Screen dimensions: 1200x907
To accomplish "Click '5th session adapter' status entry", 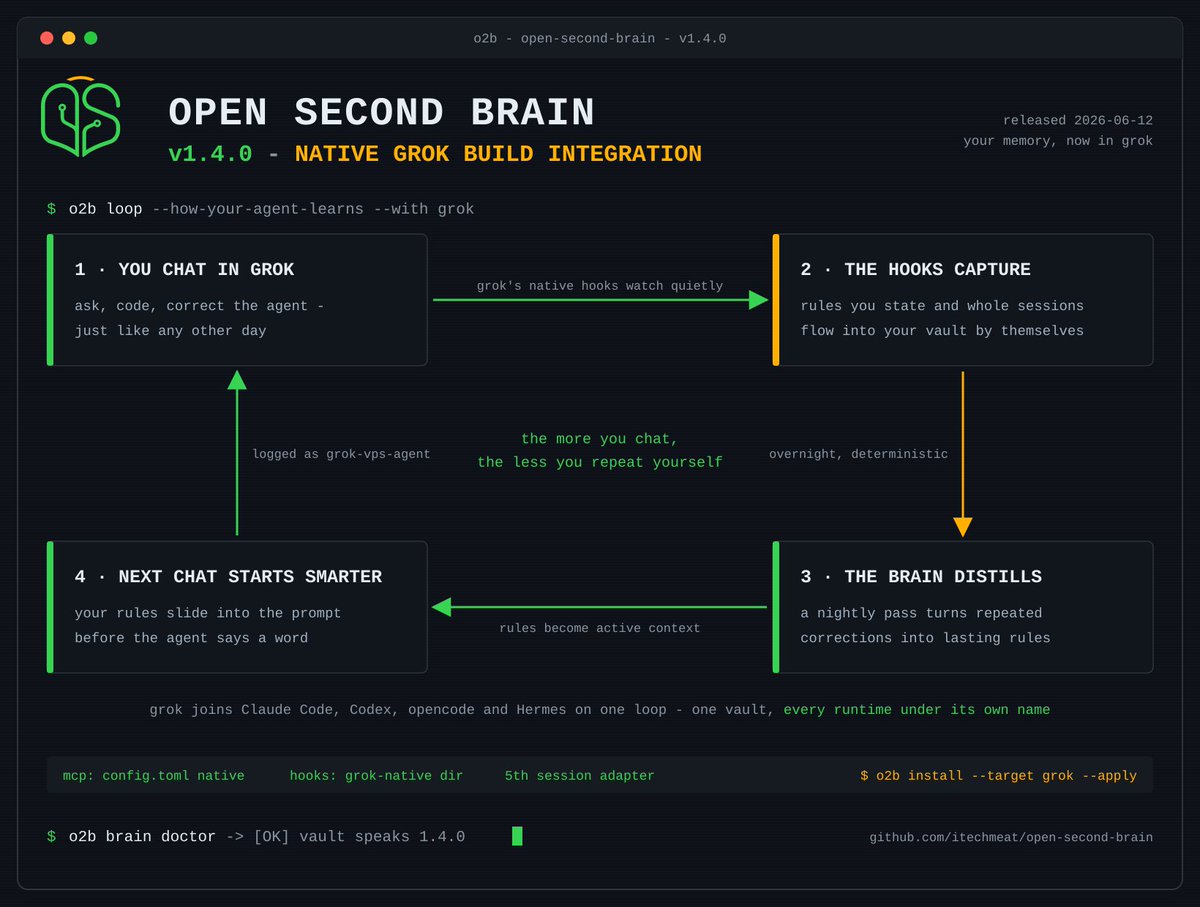I will coord(580,776).
